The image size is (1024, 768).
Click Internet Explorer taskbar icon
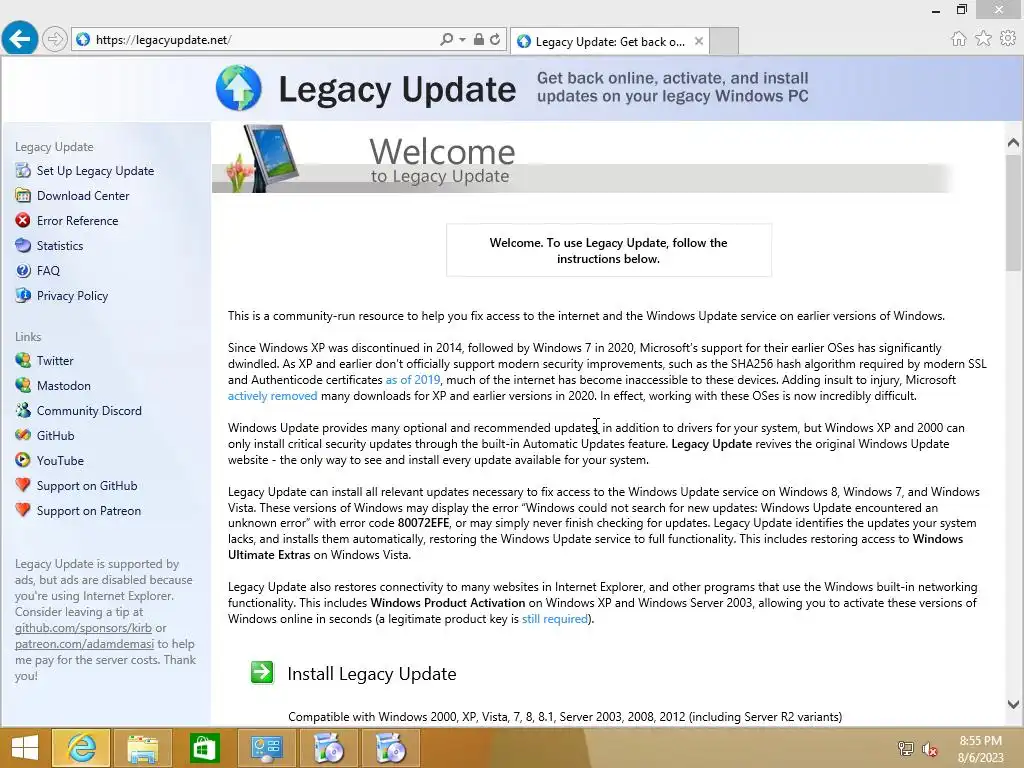tap(81, 747)
